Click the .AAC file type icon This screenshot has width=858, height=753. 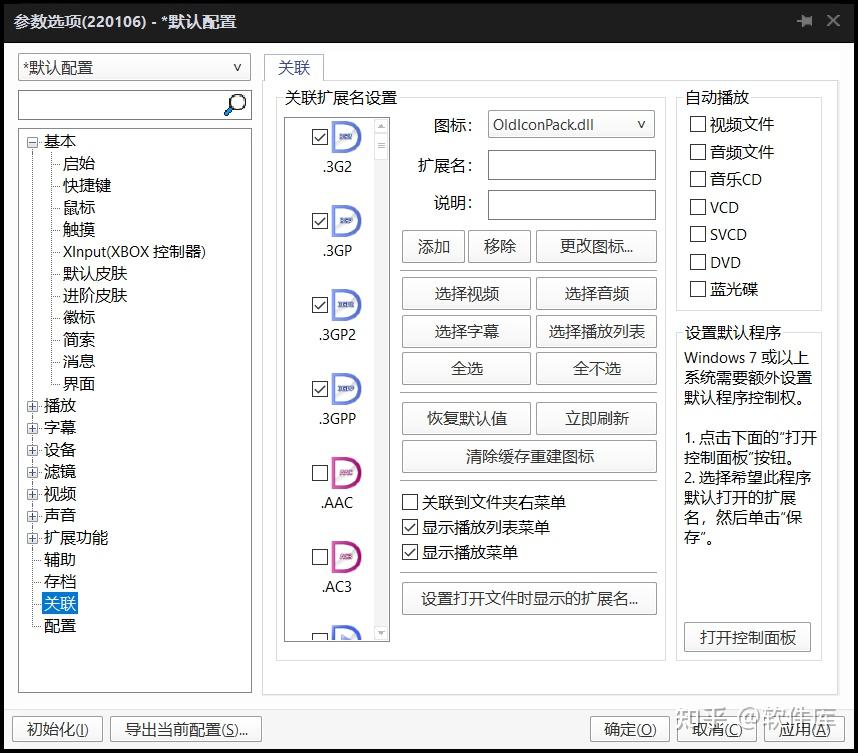click(x=346, y=473)
